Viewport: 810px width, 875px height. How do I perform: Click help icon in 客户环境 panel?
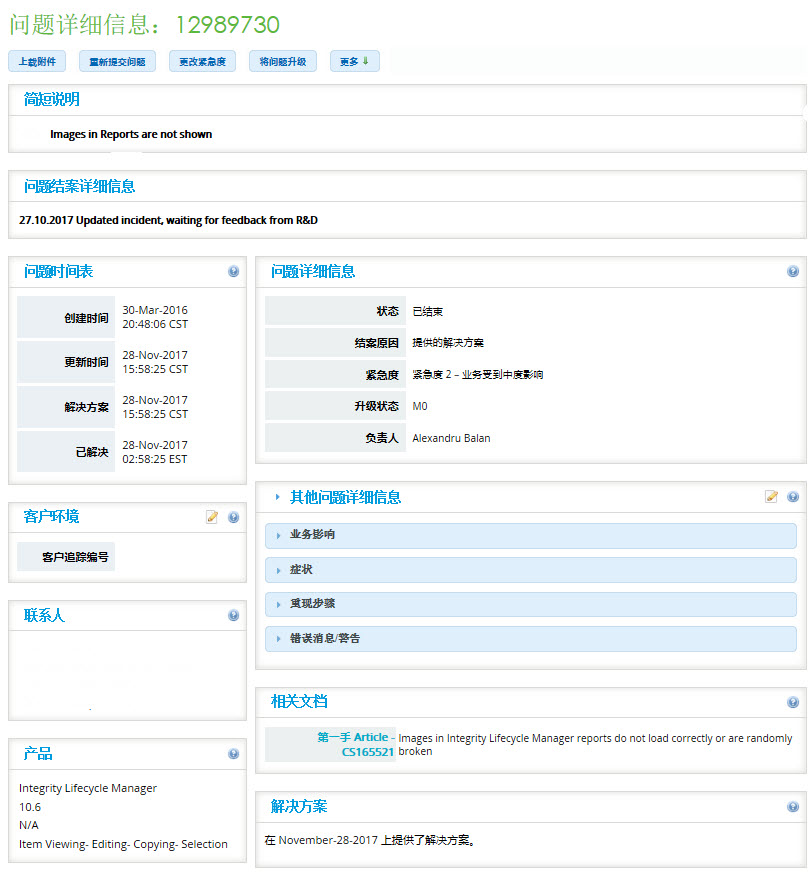coord(234,517)
